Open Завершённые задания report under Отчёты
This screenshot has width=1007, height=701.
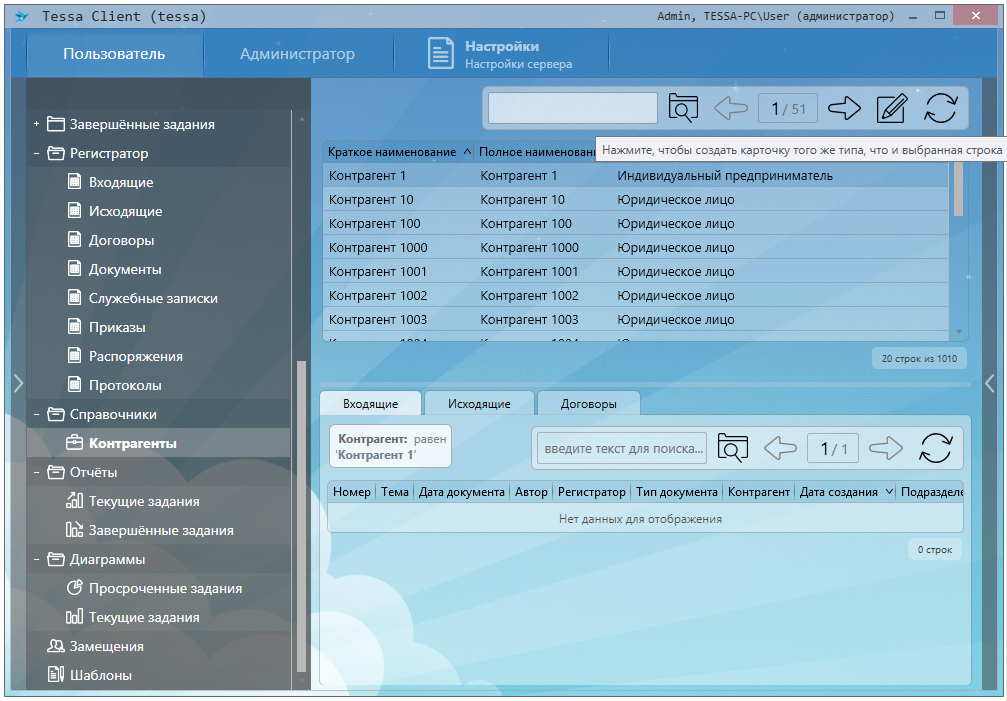point(161,530)
